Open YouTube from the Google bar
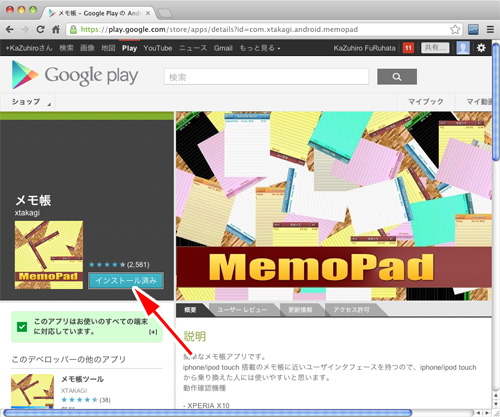 [158, 48]
